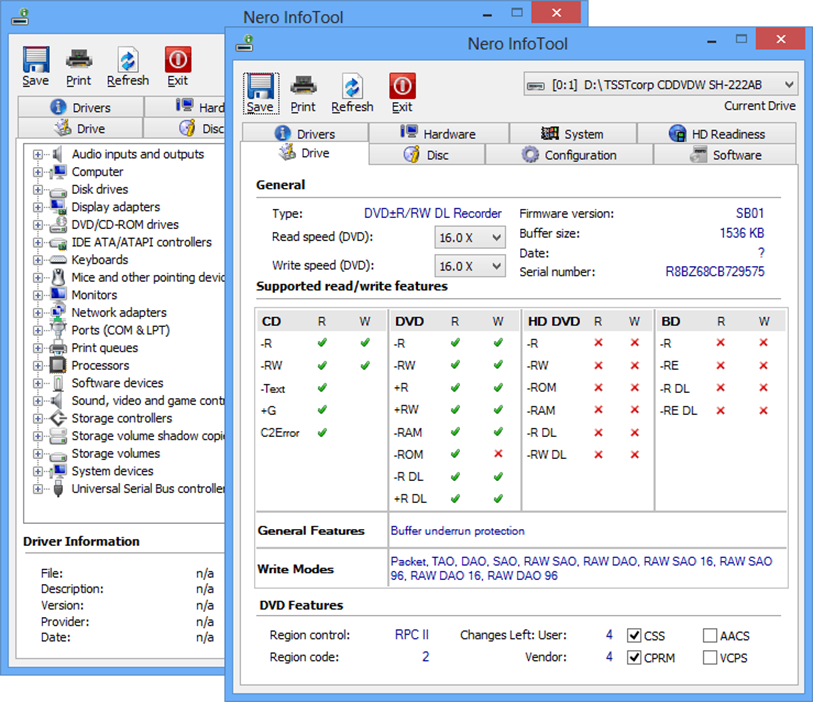Switch to the Drivers tab in front window
813x702 pixels.
pos(305,134)
